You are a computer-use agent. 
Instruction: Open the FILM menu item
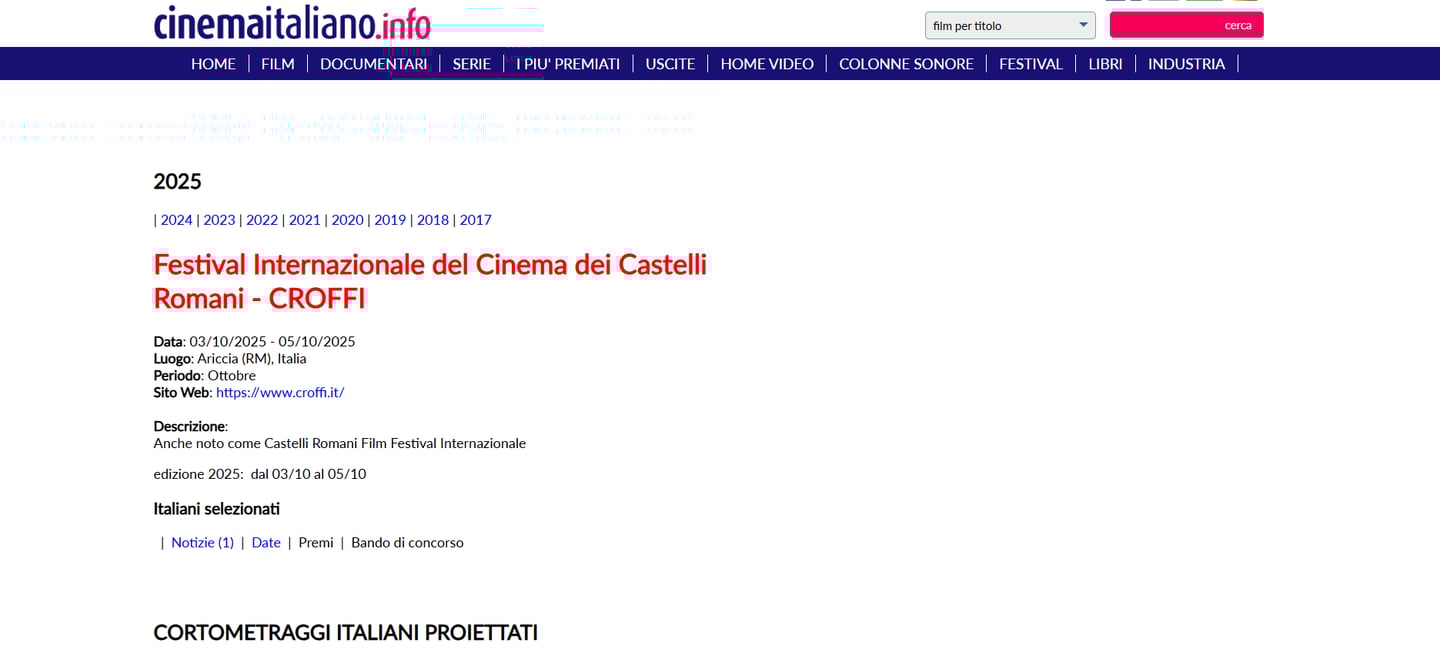pyautogui.click(x=278, y=64)
